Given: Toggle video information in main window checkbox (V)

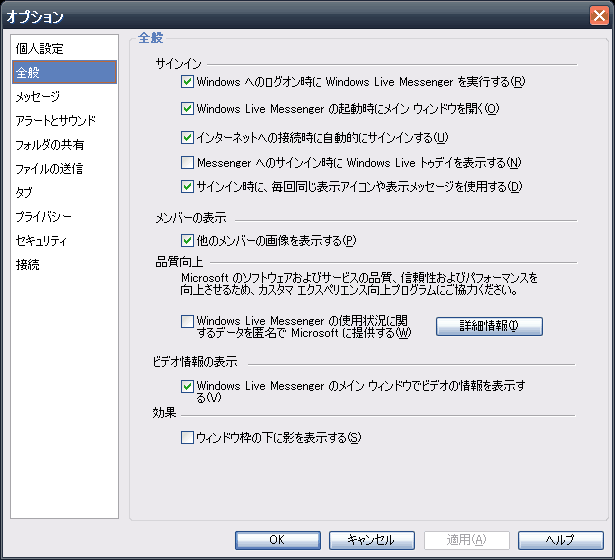Looking at the screenshot, I should point(187,386).
